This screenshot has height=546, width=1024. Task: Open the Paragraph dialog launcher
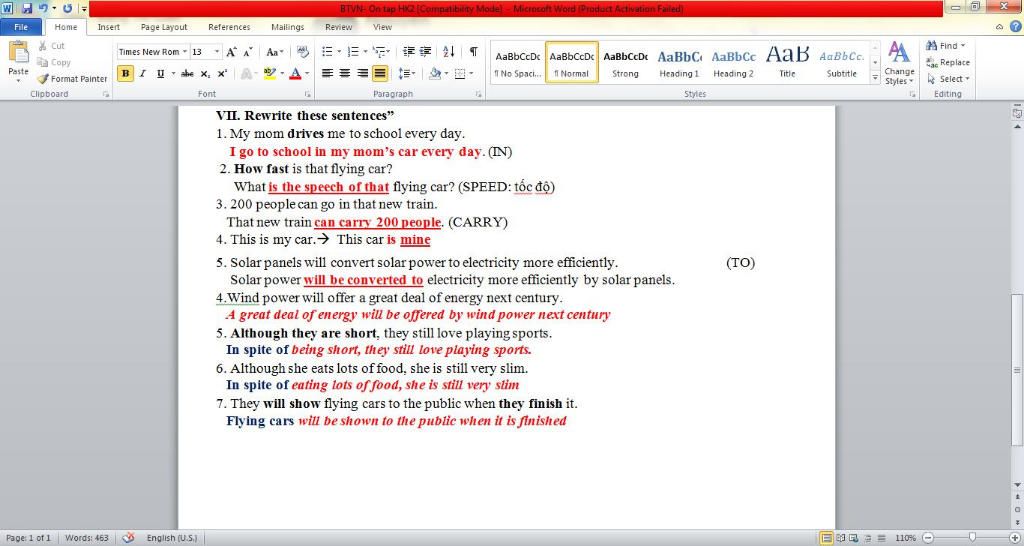point(479,95)
